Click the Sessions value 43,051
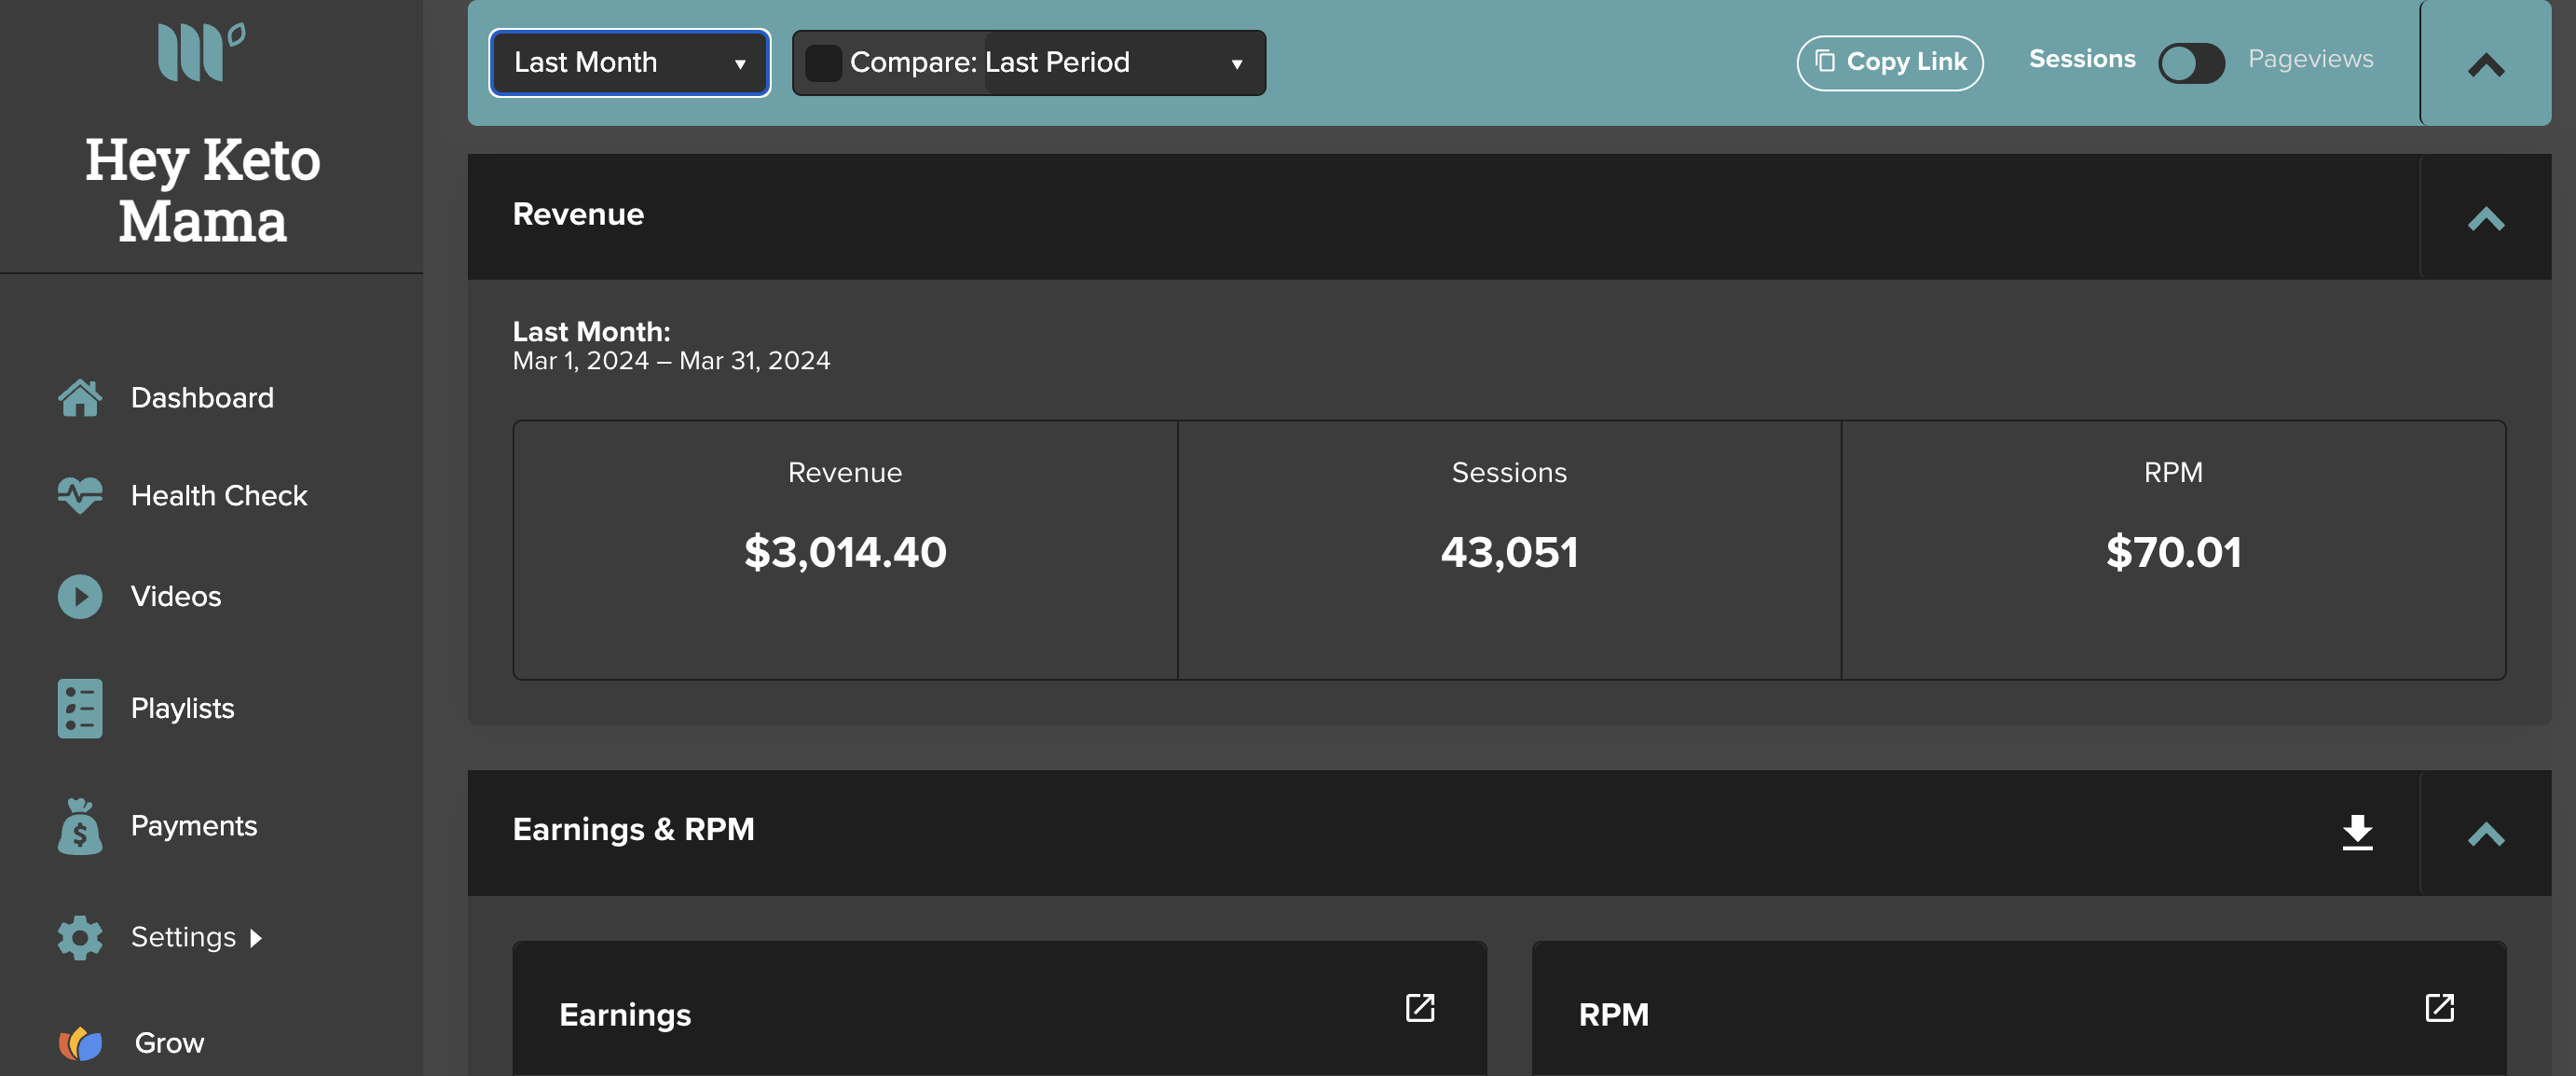Screen dimensions: 2576x1076 click(1509, 552)
